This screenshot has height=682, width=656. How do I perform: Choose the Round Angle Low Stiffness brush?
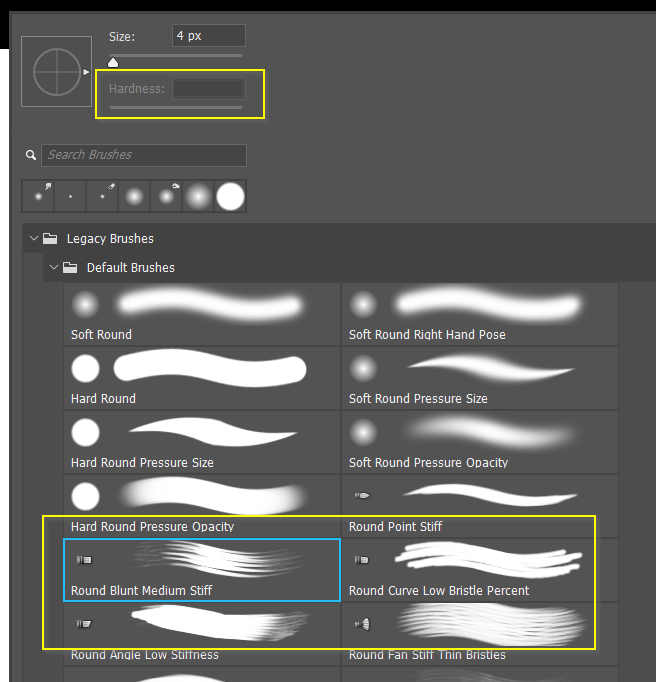(x=202, y=634)
